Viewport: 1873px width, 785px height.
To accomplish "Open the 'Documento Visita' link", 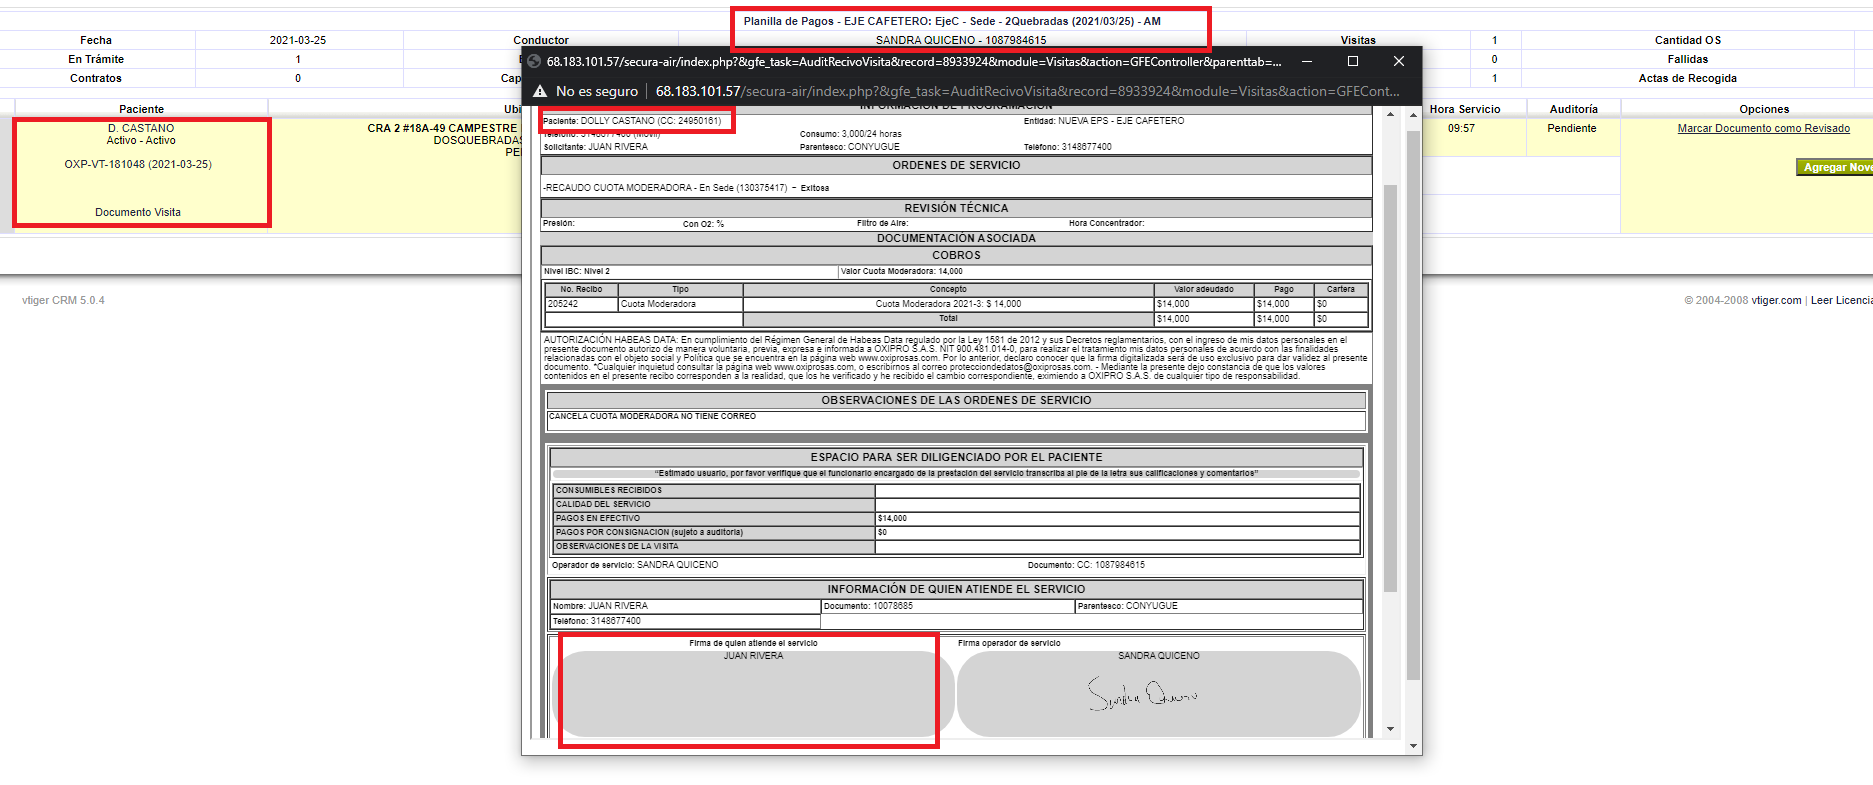I will [x=138, y=212].
